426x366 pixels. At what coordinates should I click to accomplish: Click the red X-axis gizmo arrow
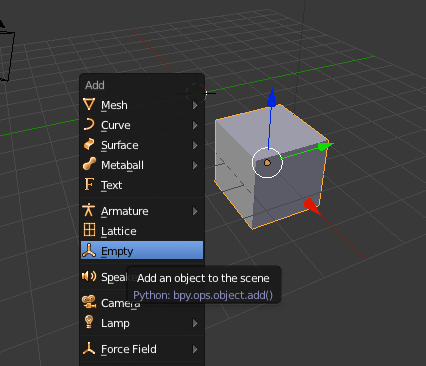click(312, 206)
